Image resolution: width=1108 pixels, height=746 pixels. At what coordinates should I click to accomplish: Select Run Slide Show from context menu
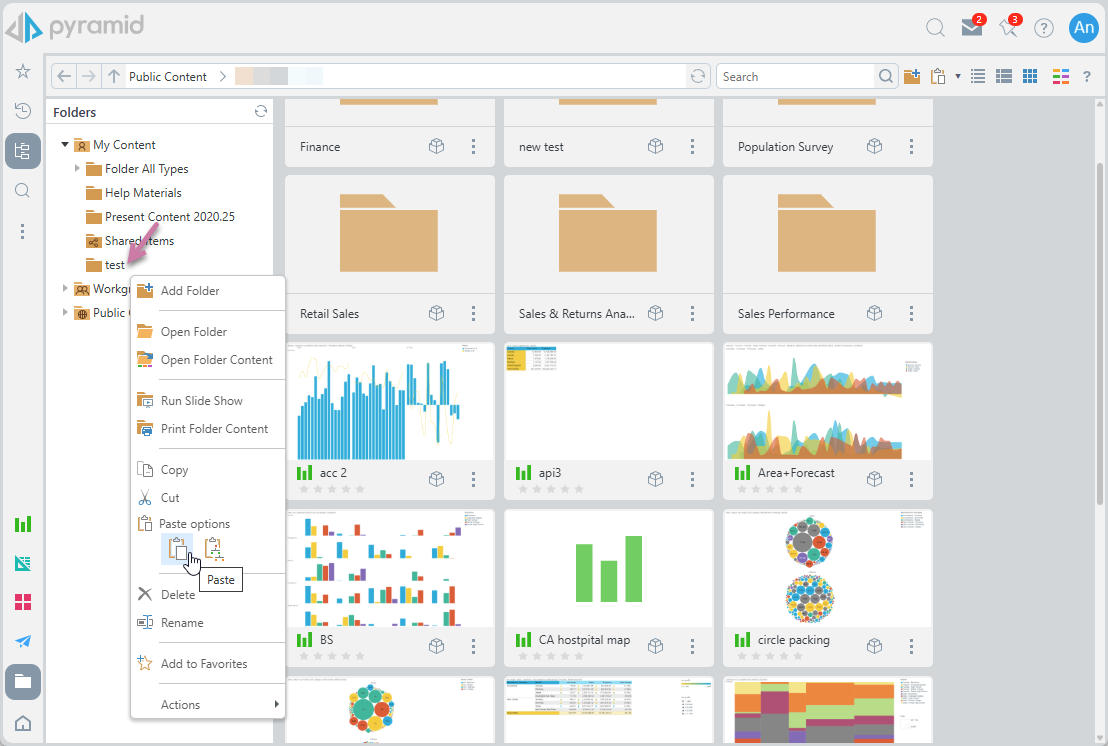[201, 401]
